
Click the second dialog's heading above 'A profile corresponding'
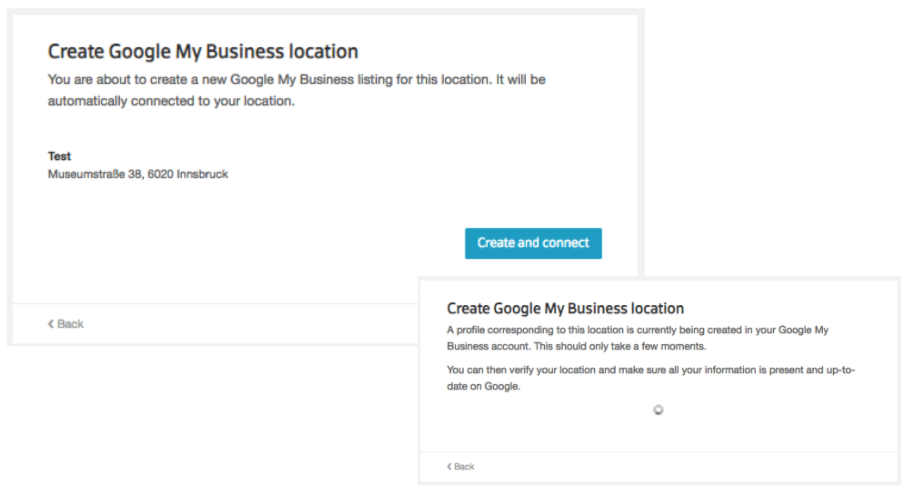(x=565, y=308)
